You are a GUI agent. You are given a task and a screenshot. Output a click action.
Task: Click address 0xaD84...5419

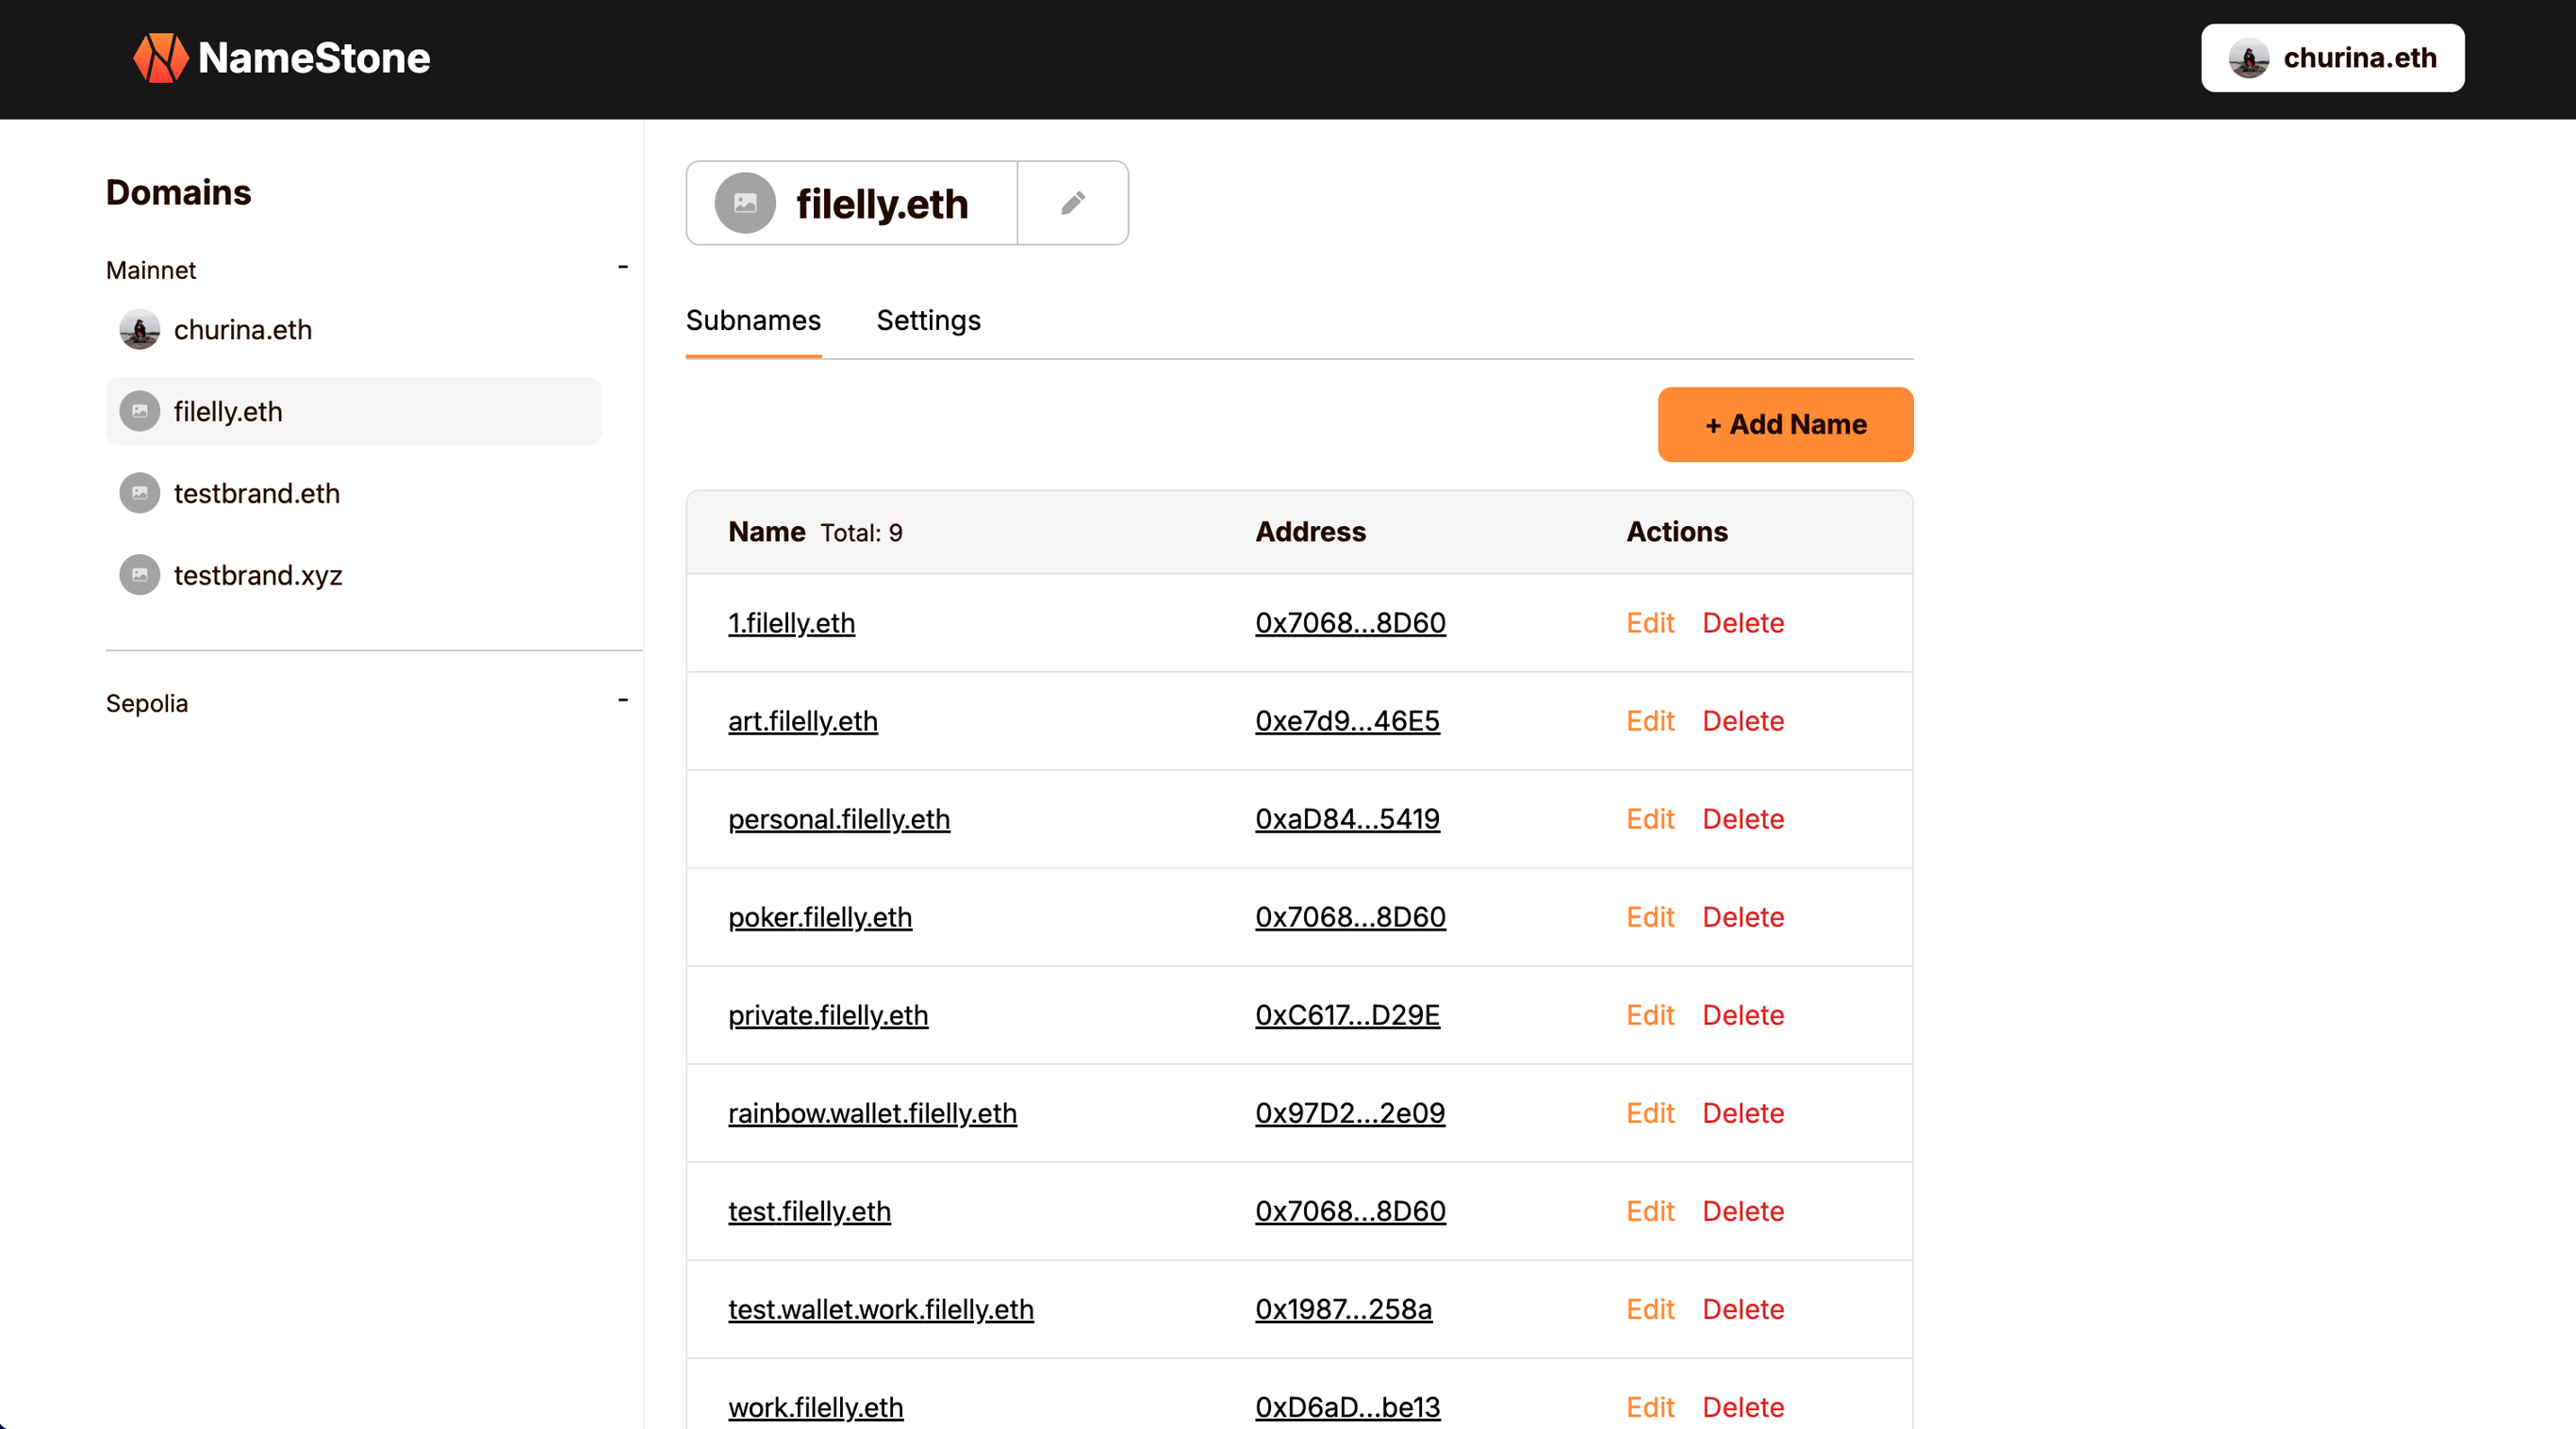(1347, 819)
